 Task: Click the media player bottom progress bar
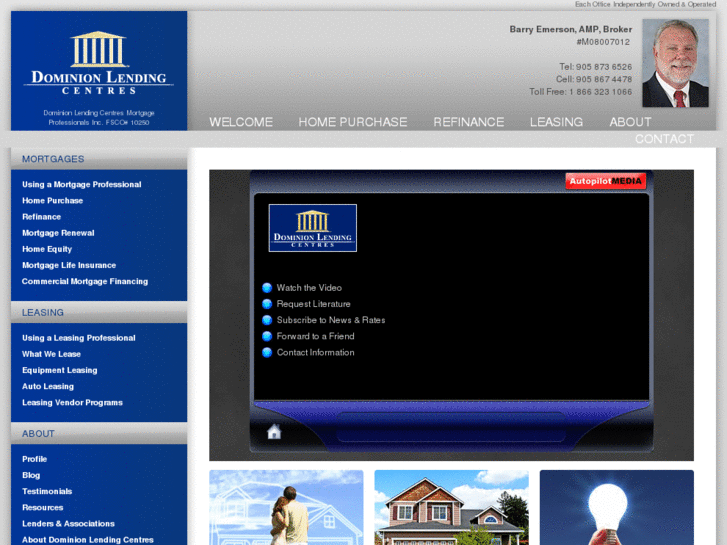pos(451,428)
